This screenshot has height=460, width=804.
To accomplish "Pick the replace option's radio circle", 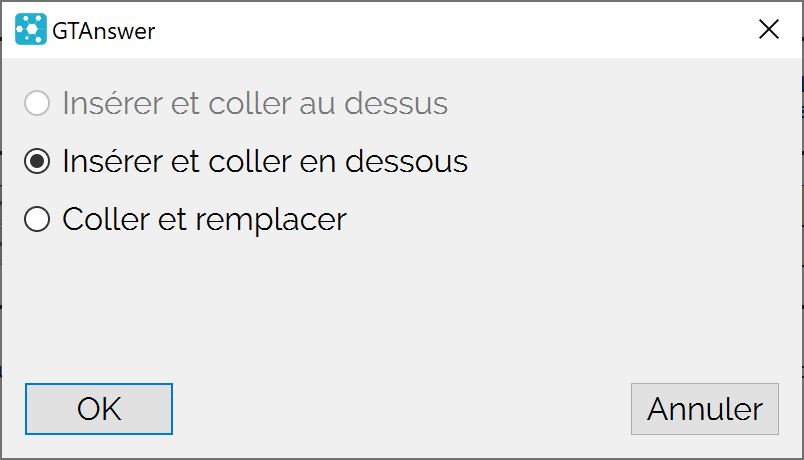I will (x=37, y=219).
